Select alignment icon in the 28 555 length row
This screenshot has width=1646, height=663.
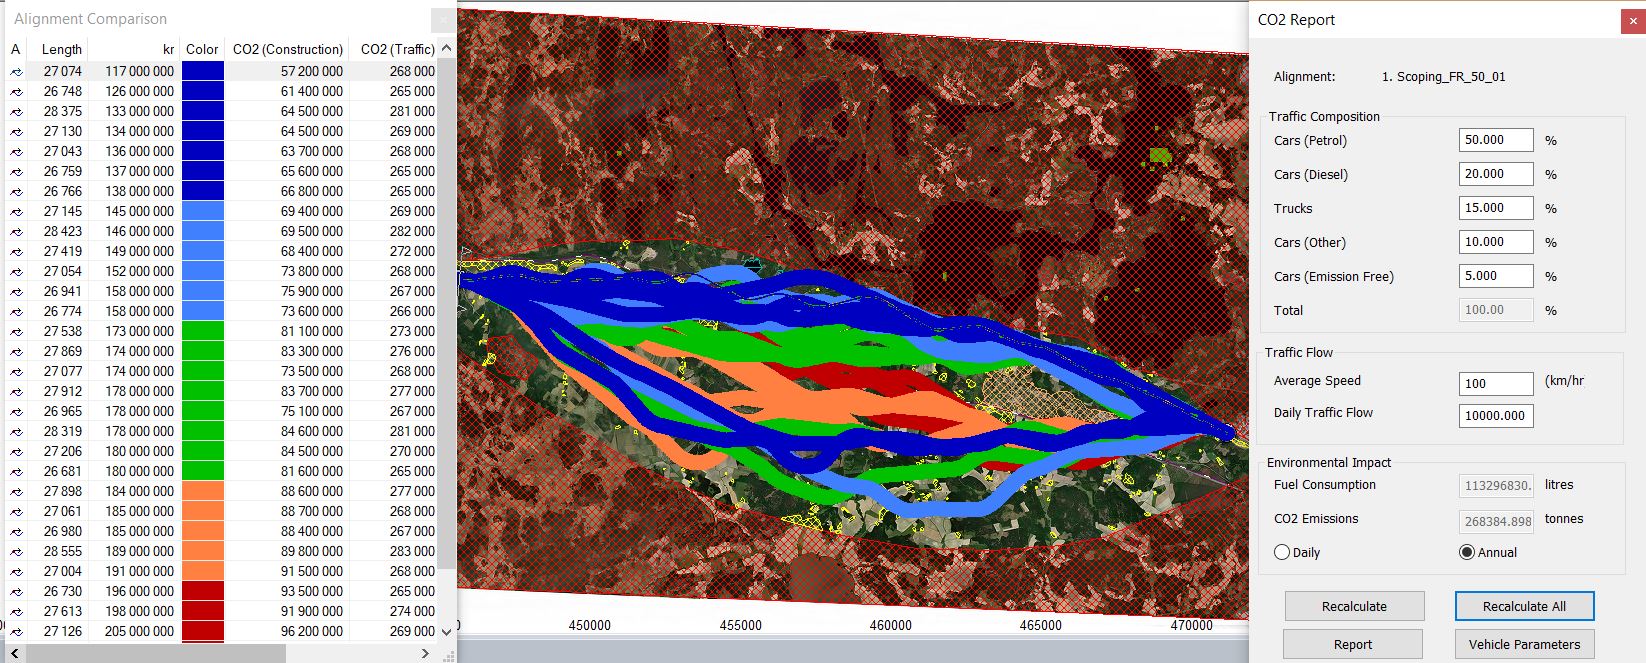pos(16,552)
